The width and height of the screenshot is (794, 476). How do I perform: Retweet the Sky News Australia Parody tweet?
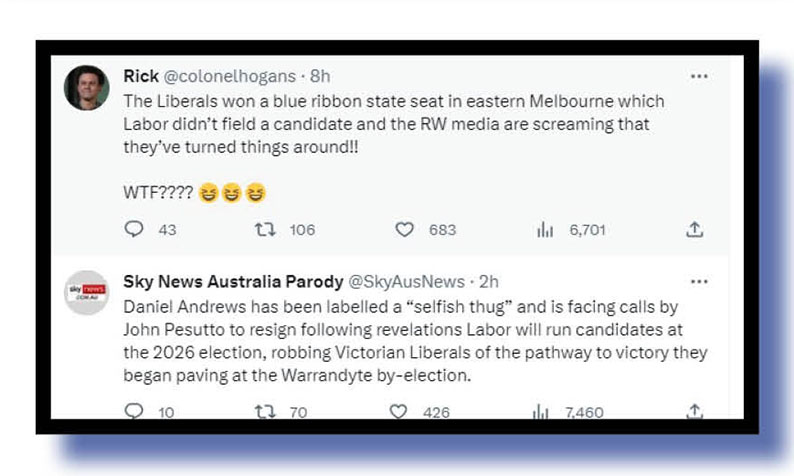(266, 411)
